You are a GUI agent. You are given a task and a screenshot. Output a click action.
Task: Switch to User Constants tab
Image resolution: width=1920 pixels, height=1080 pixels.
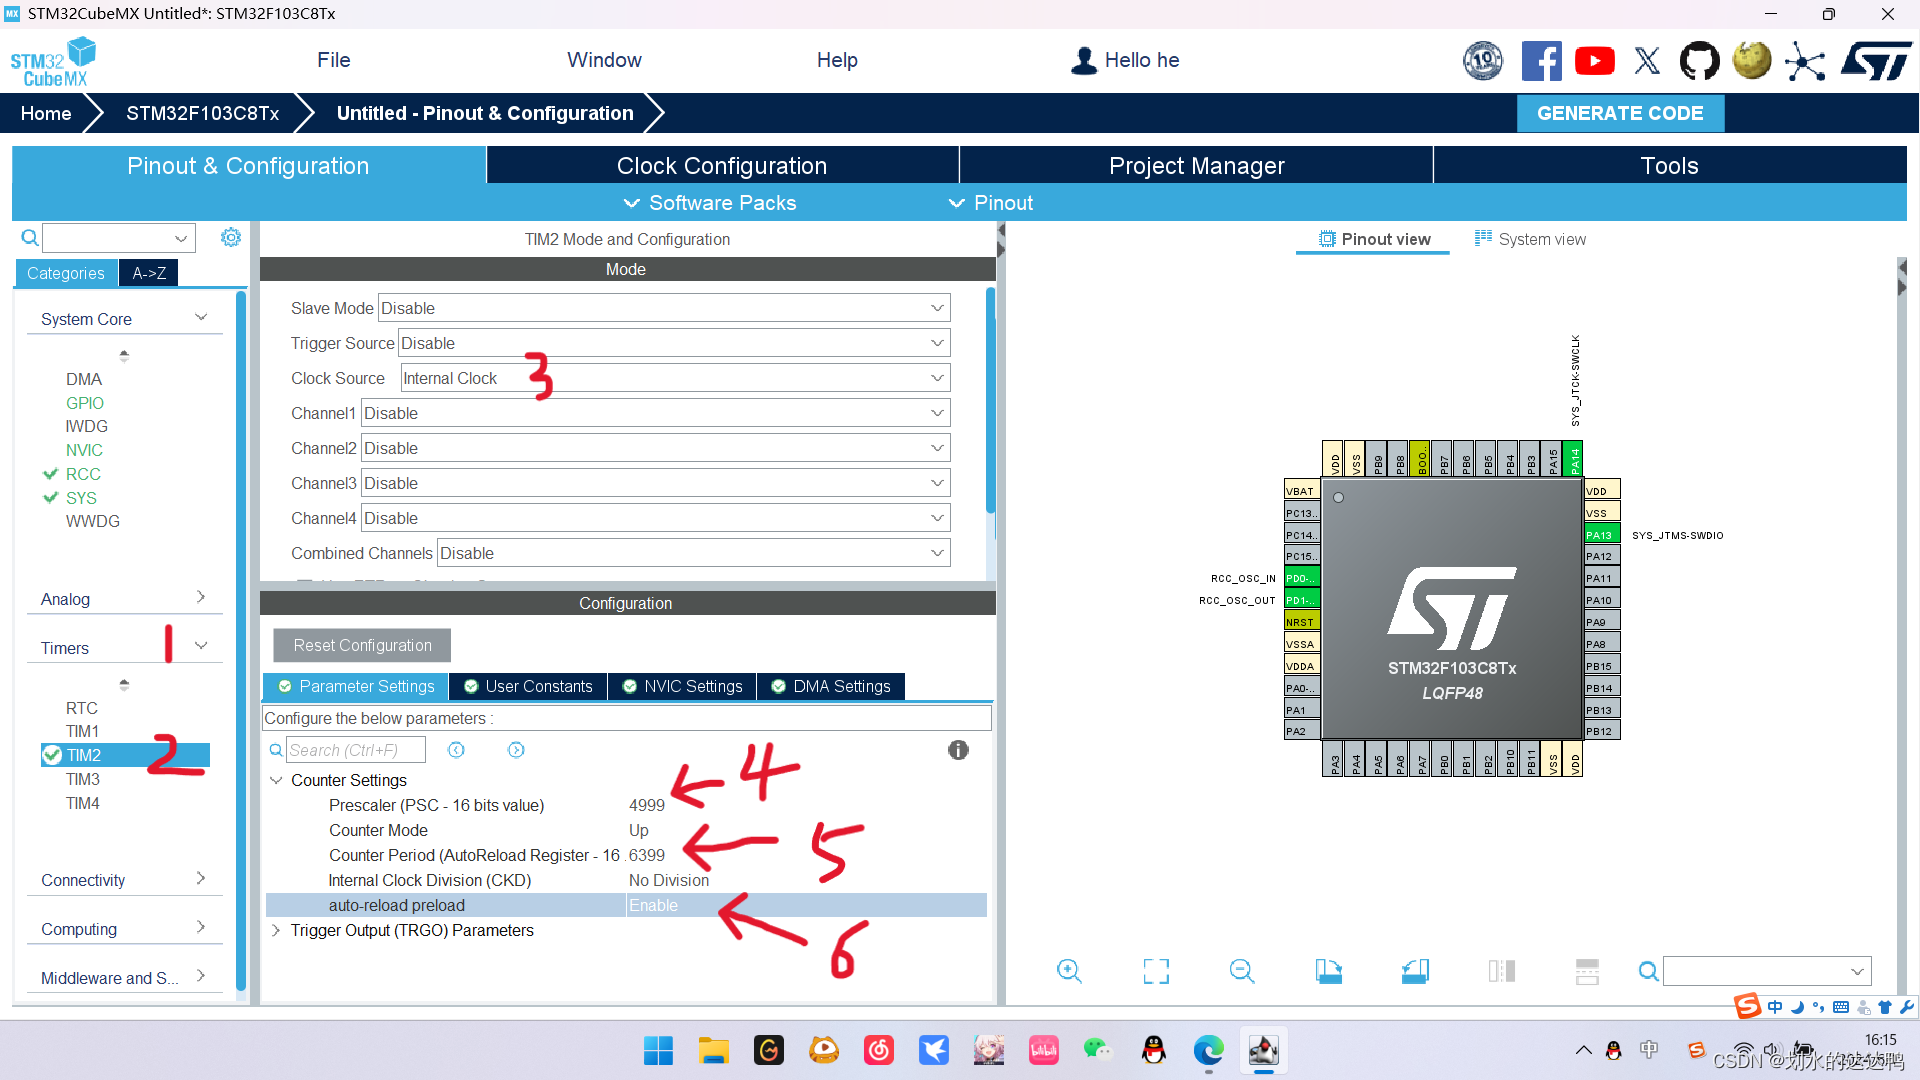pos(528,686)
